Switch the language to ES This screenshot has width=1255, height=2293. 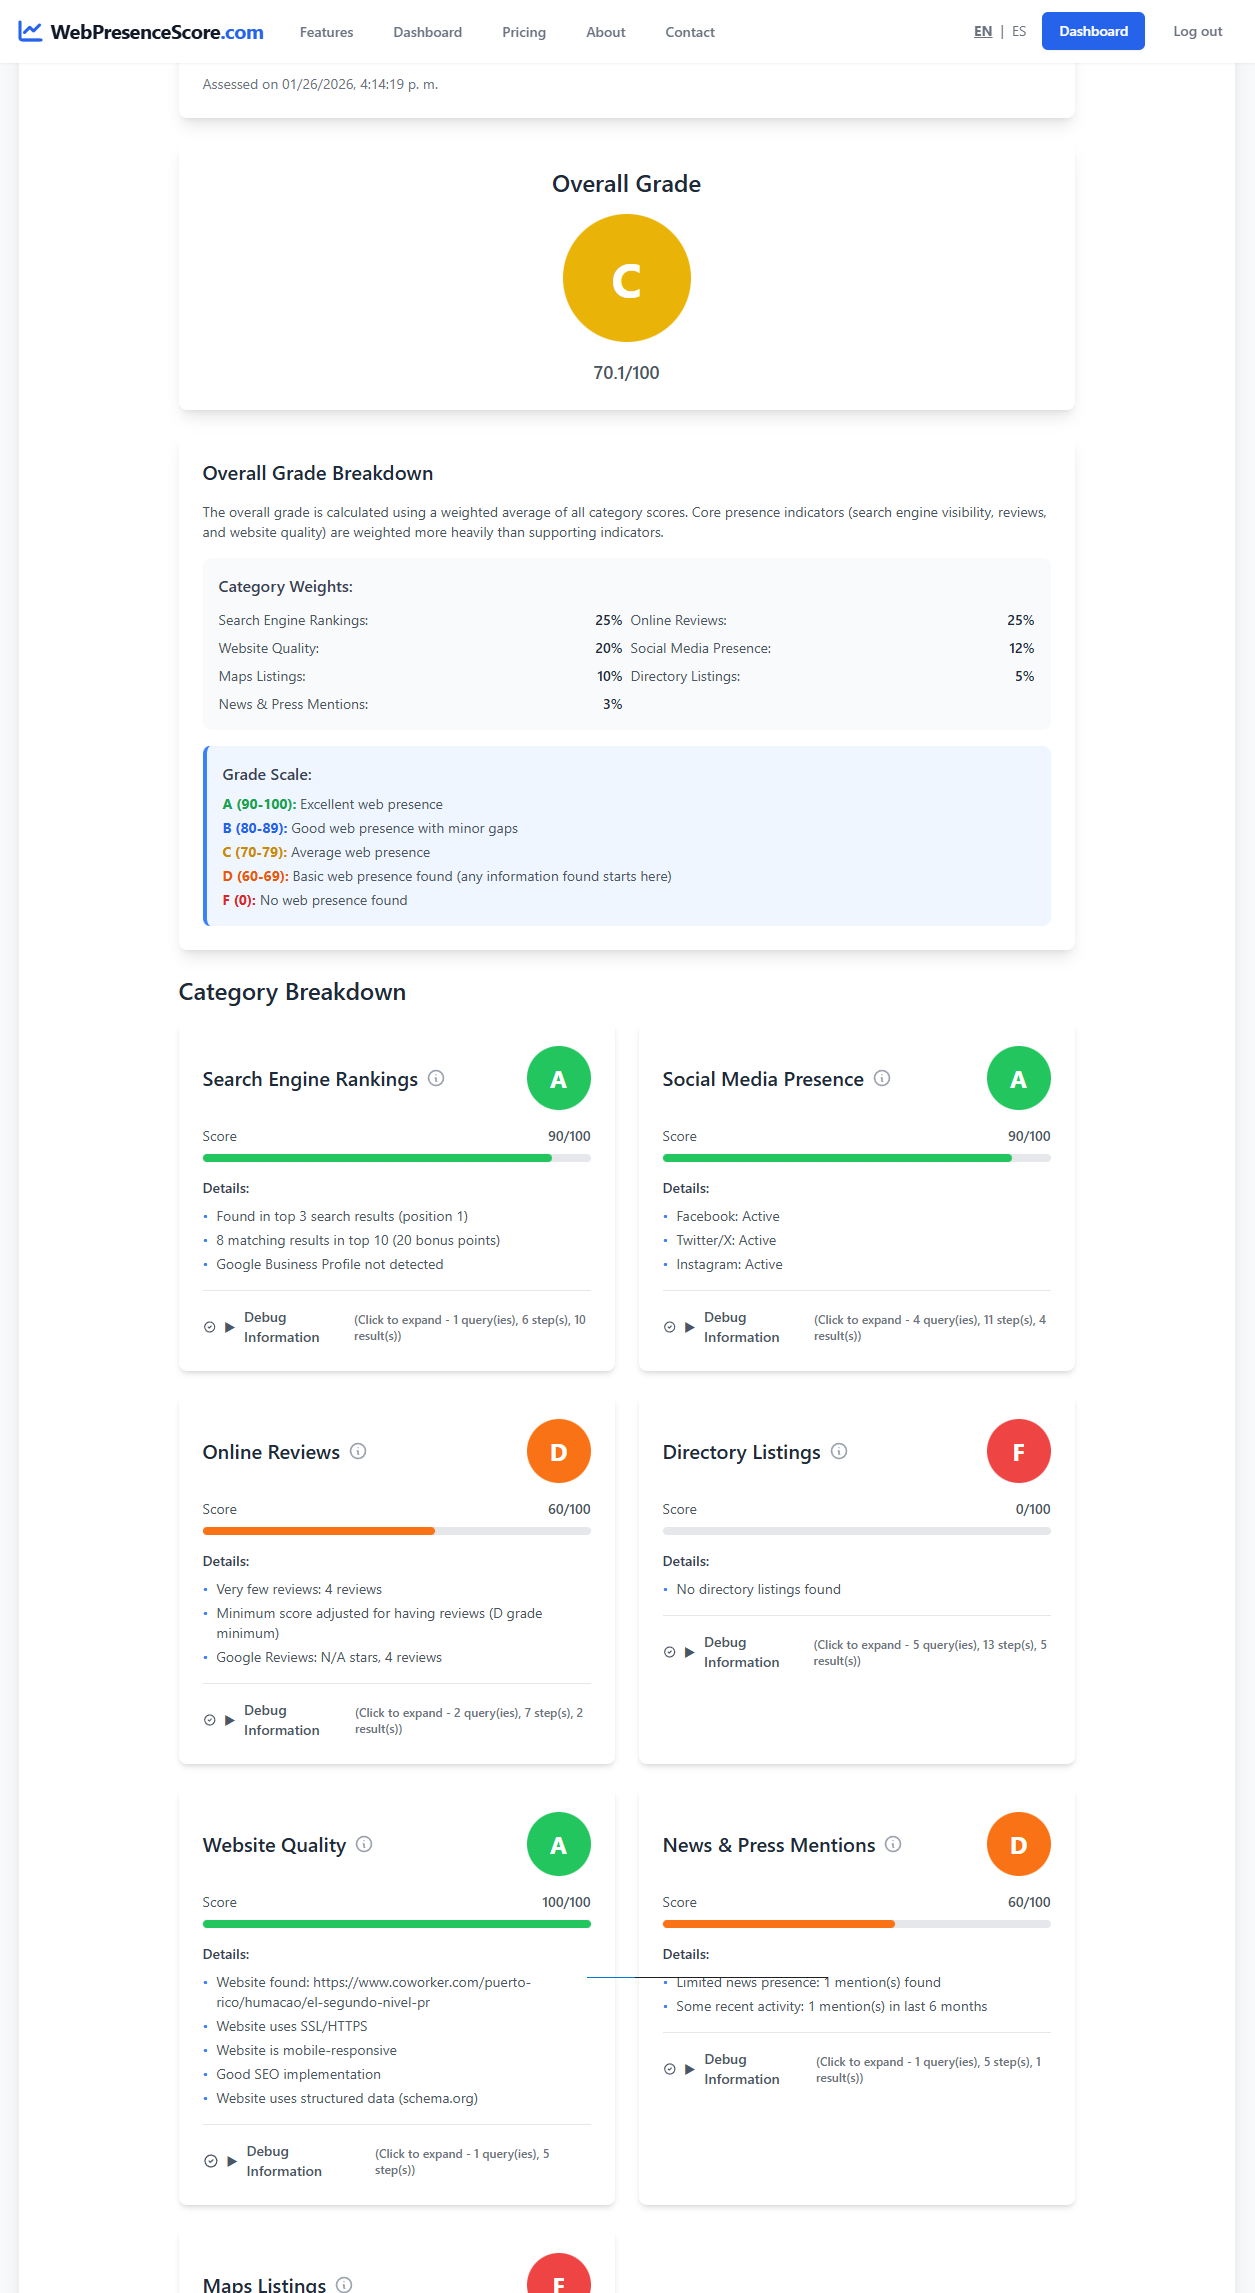(1019, 31)
